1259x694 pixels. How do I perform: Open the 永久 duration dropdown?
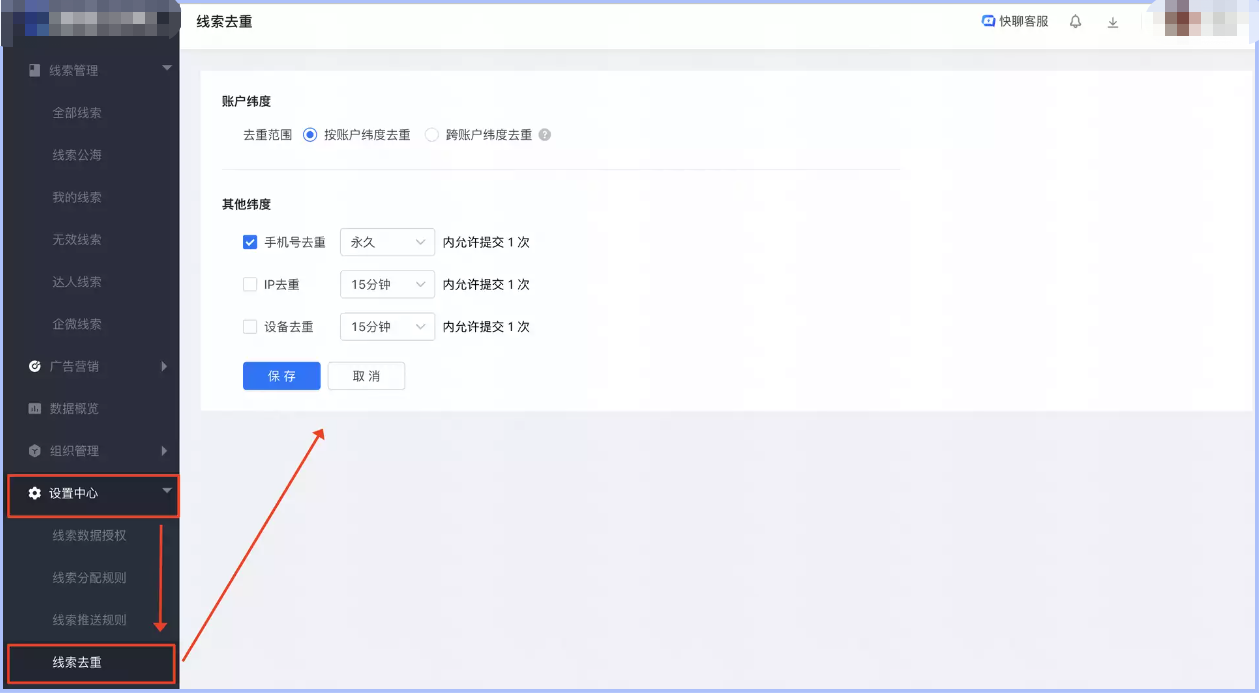(x=387, y=241)
